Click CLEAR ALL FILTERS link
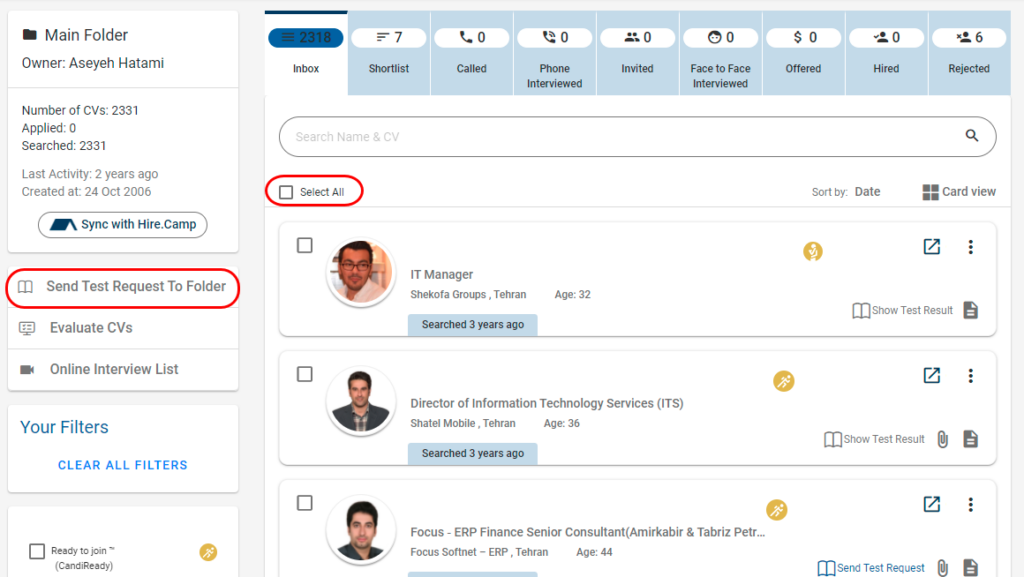This screenshot has height=577, width=1024. point(123,465)
